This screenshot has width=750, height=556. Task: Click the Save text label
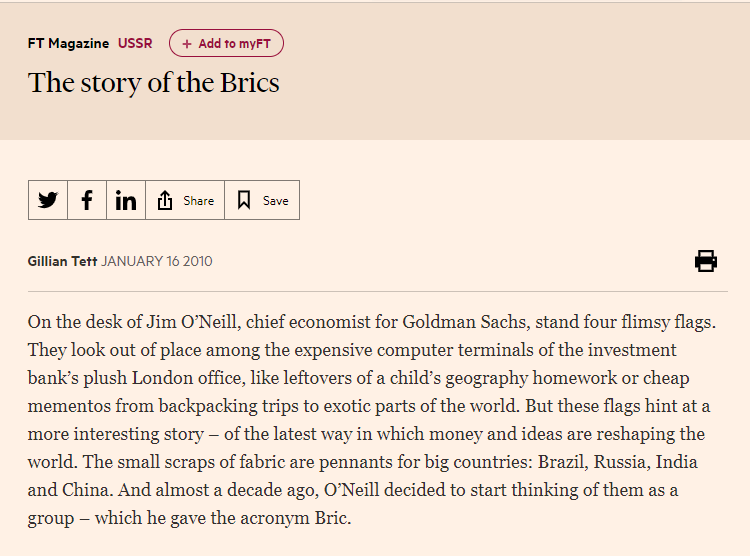point(276,200)
